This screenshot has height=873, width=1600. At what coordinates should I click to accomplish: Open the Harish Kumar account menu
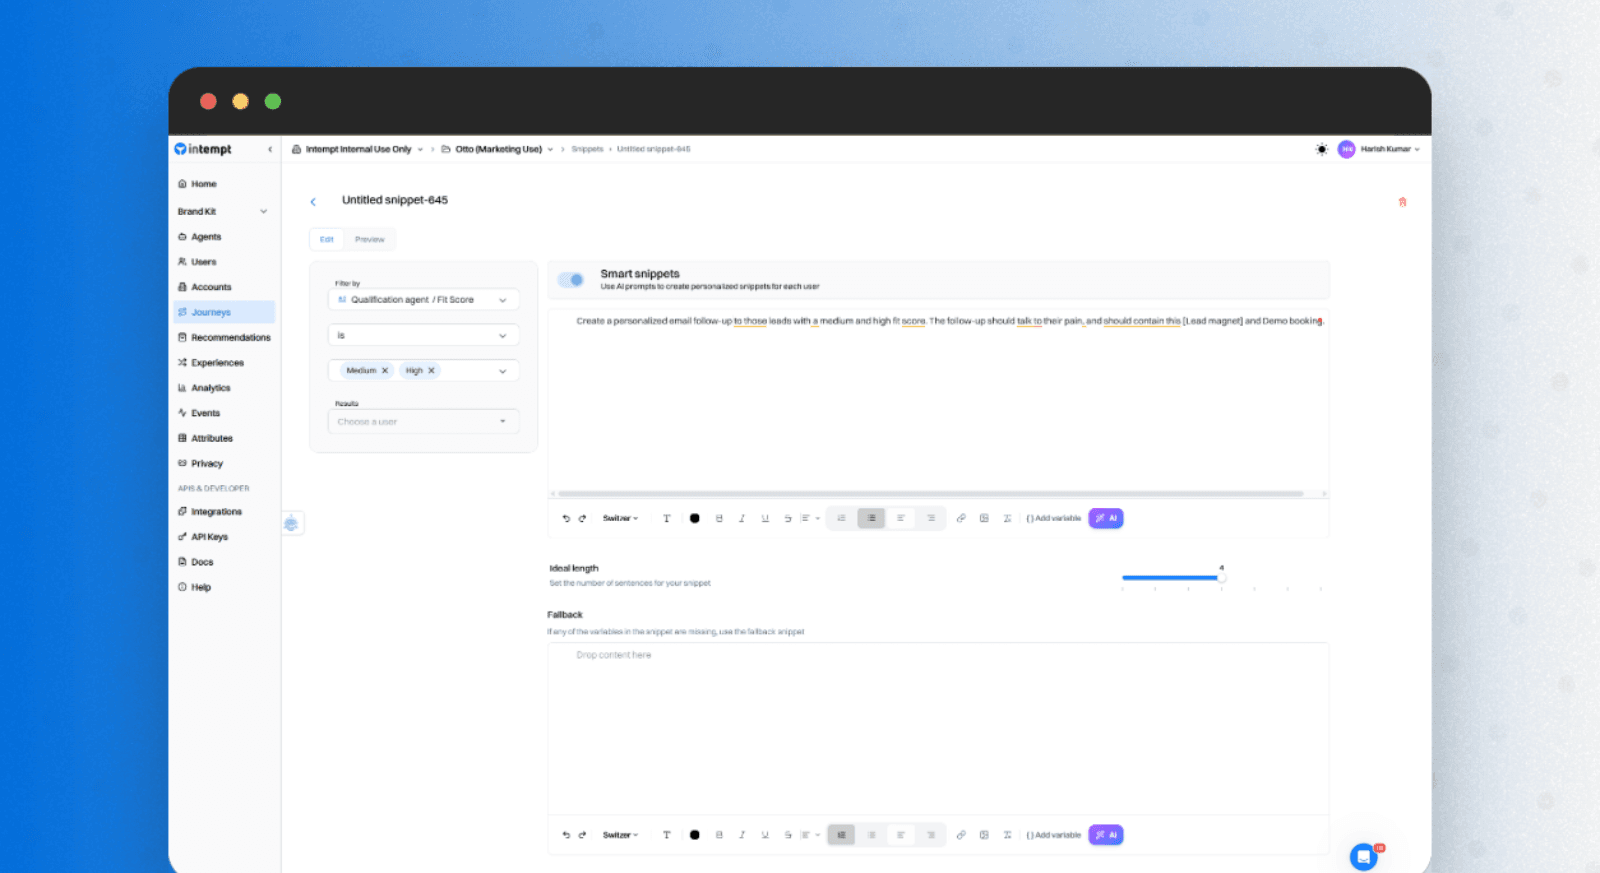pyautogui.click(x=1379, y=149)
